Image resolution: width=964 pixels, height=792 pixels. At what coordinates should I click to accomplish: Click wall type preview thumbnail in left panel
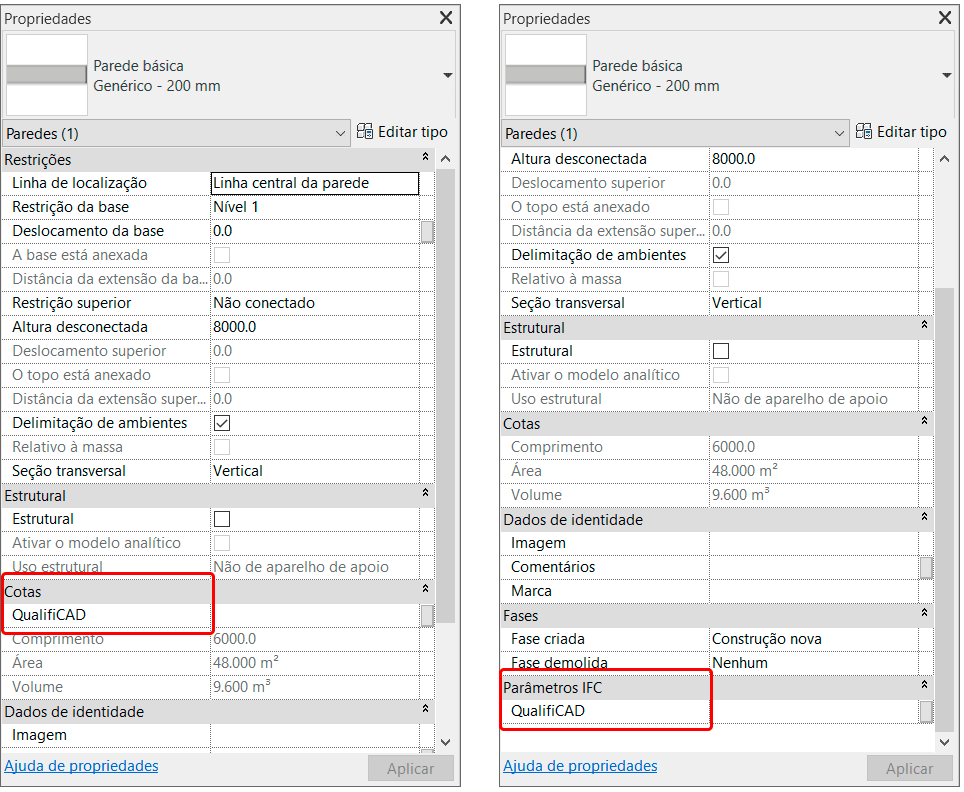coord(47,75)
